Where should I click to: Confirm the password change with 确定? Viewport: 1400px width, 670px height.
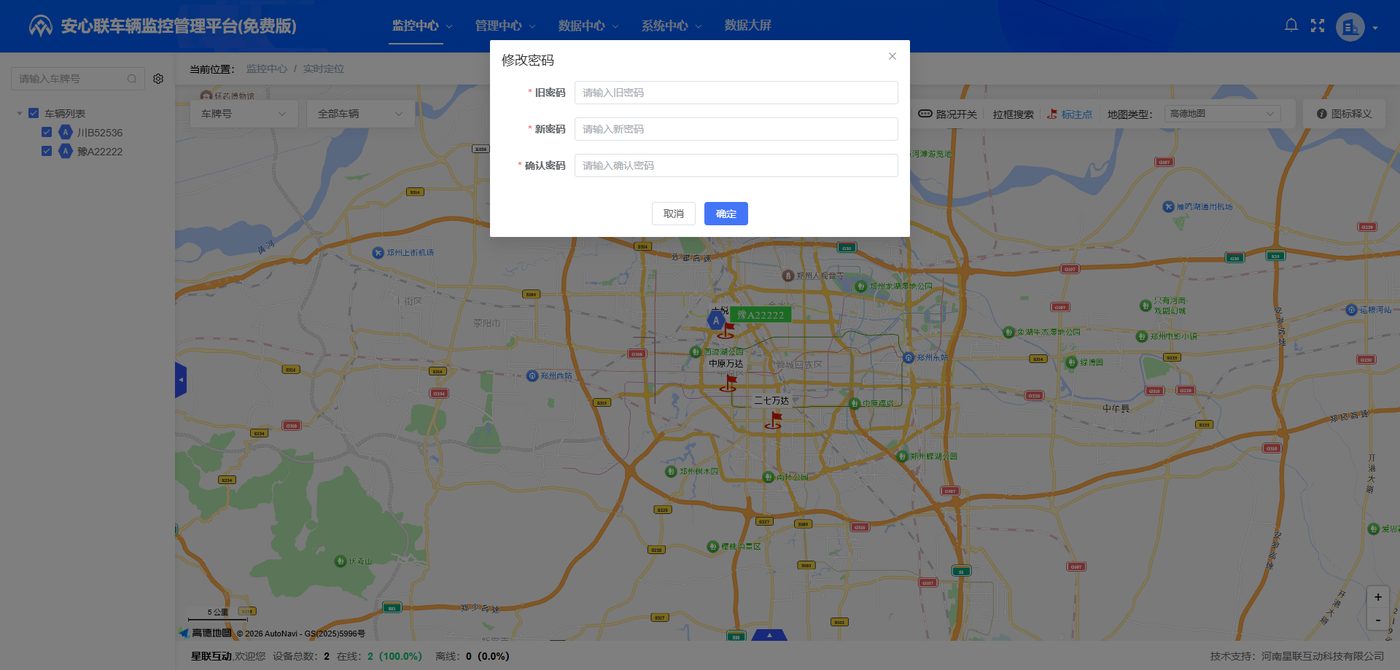pyautogui.click(x=726, y=214)
